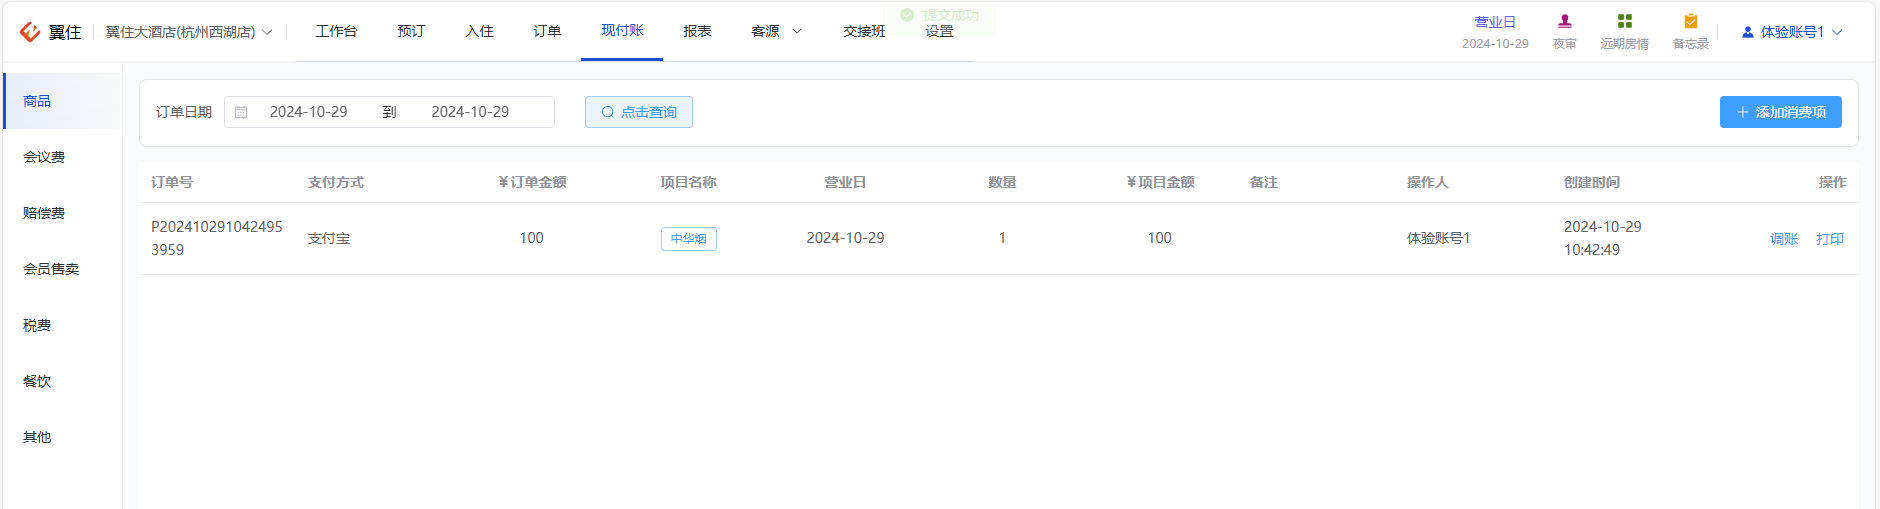
Task: Click the 数量 column header
Action: [x=1003, y=182]
